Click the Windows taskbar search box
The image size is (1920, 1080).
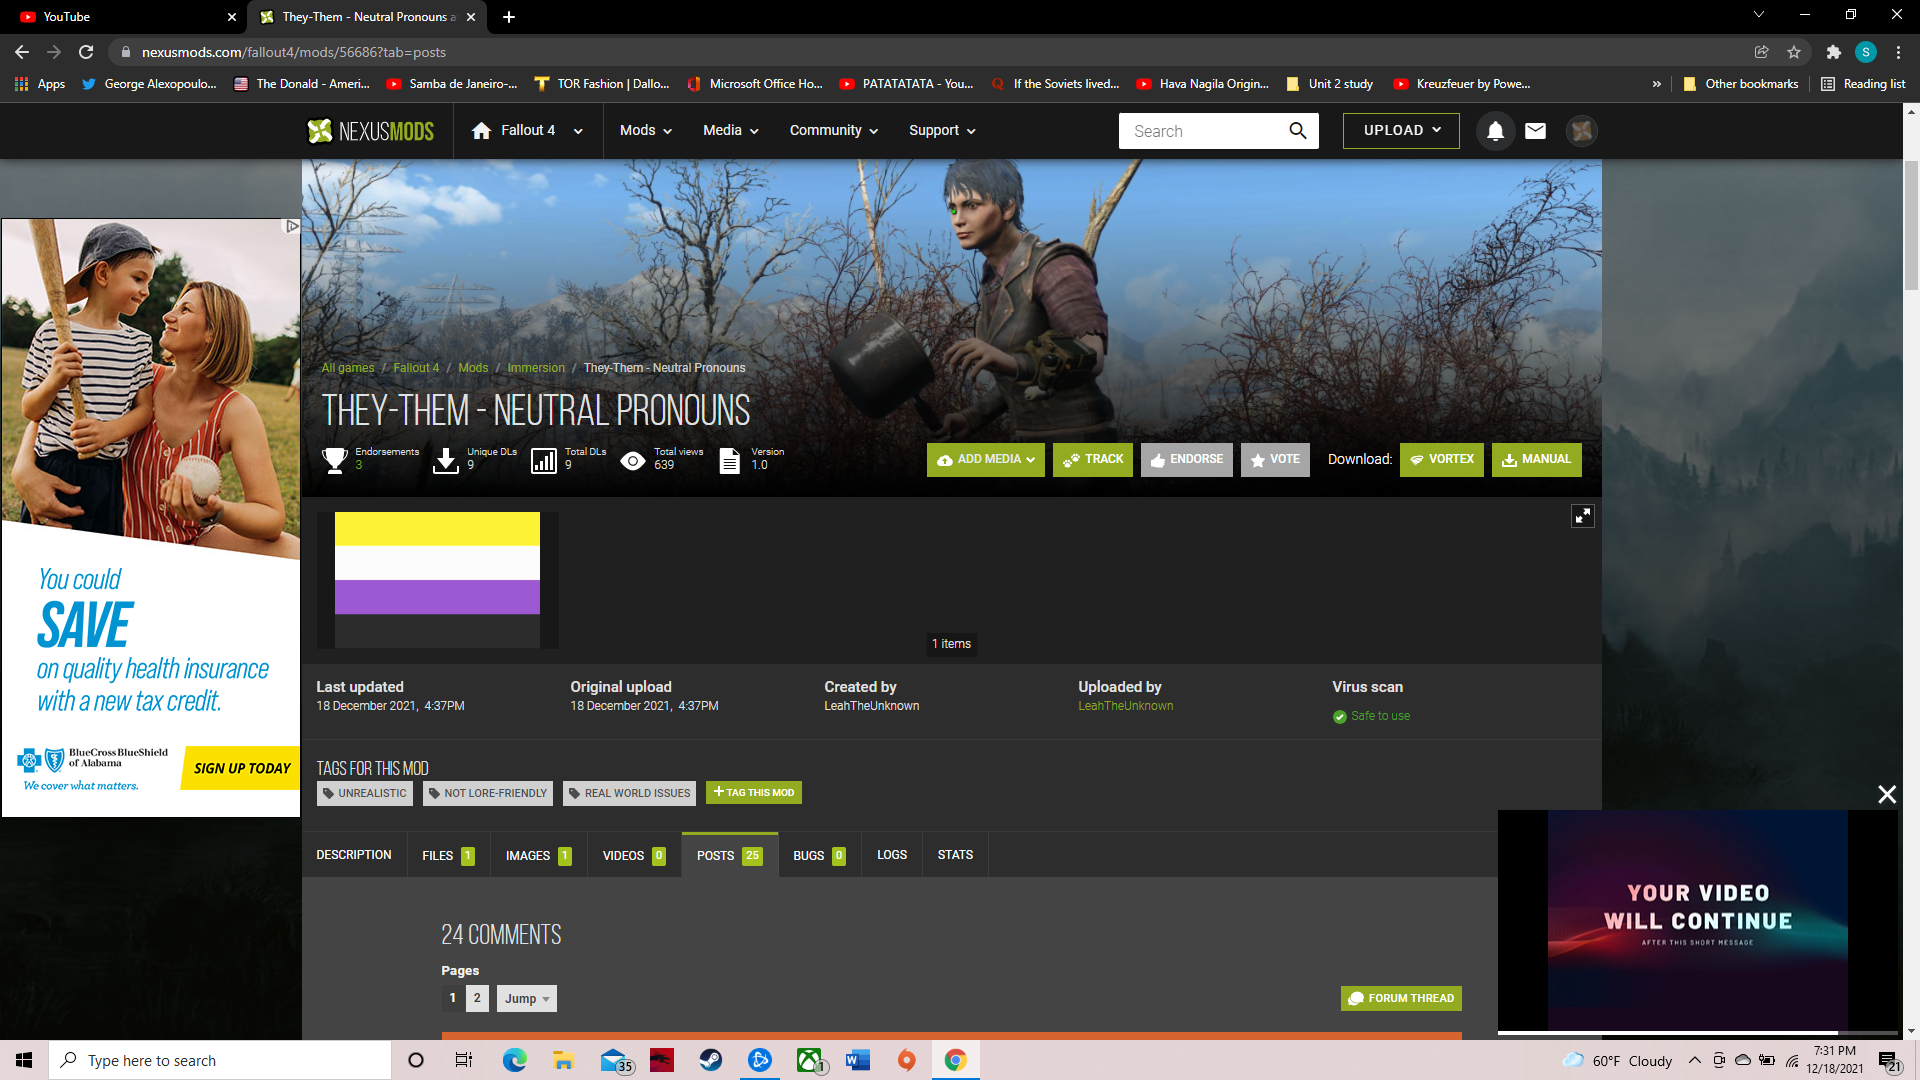point(220,1060)
